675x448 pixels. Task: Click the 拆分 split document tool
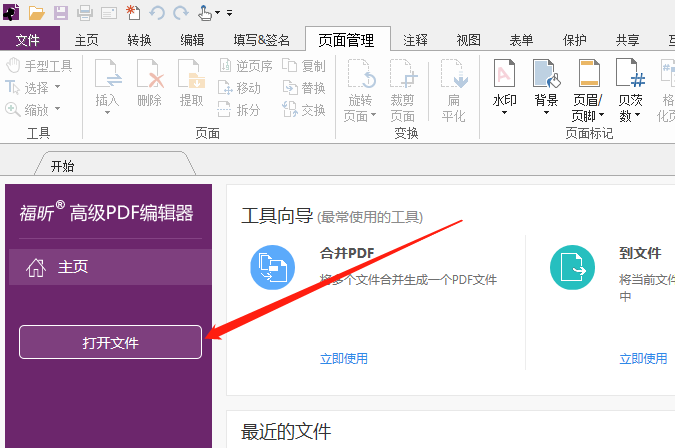click(239, 110)
